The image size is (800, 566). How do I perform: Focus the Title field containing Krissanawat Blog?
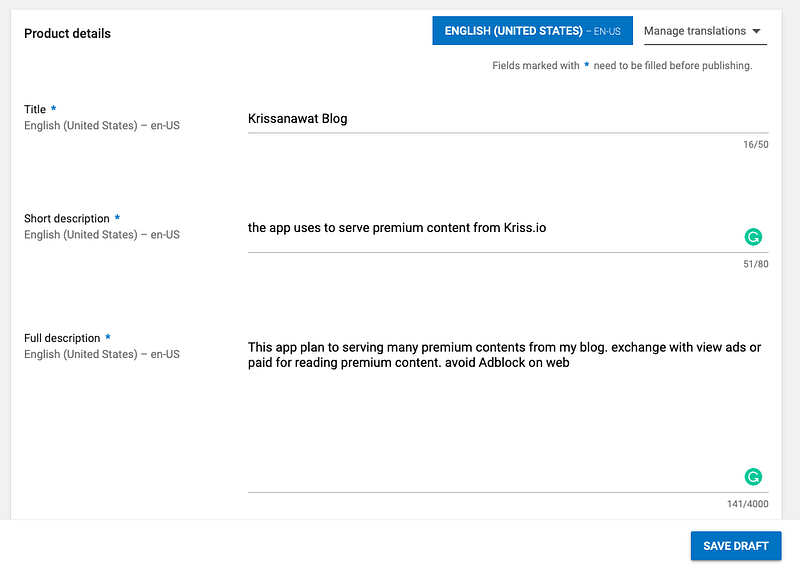pyautogui.click(x=507, y=119)
